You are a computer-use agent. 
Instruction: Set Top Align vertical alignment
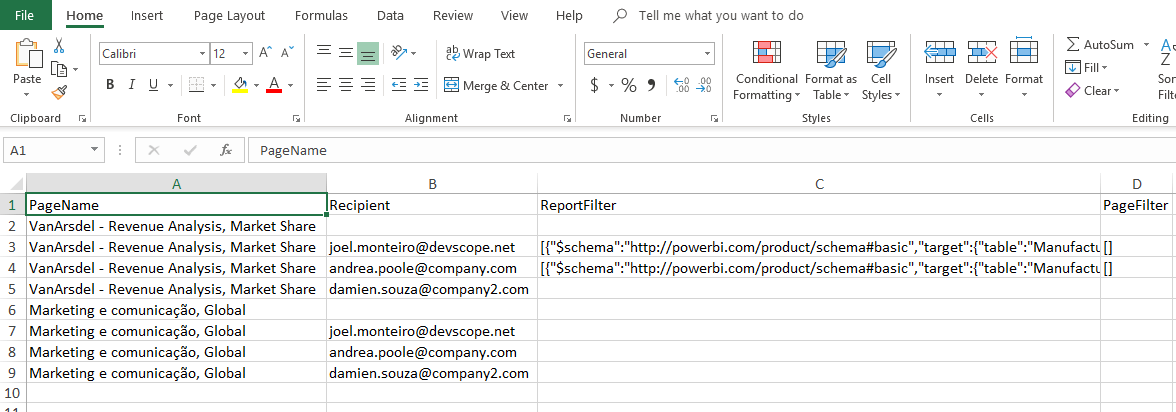[x=324, y=53]
